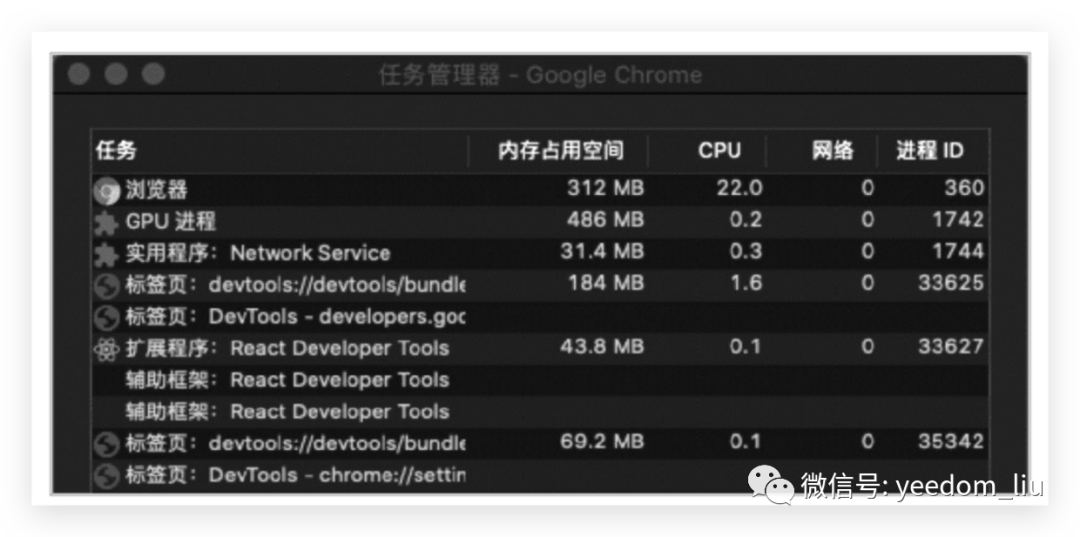
Task: Click the puzzle icon beside GPU 进程
Action: pyautogui.click(x=106, y=221)
